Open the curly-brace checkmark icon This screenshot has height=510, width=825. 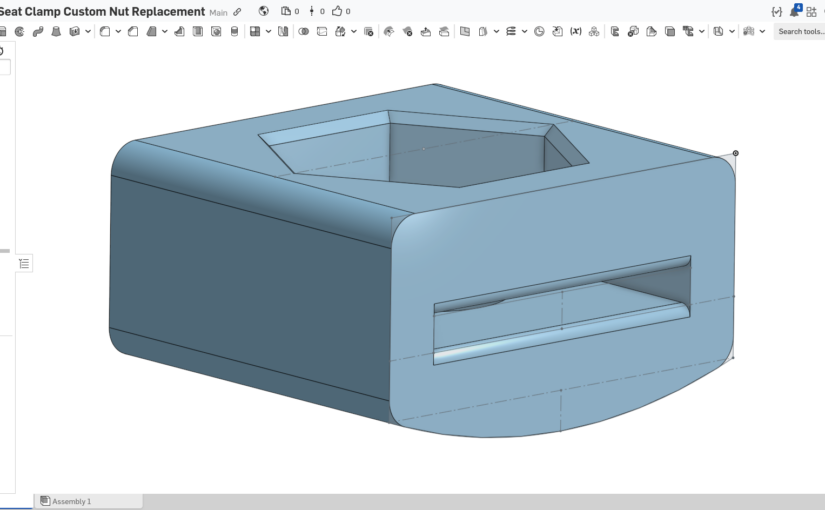(x=777, y=12)
